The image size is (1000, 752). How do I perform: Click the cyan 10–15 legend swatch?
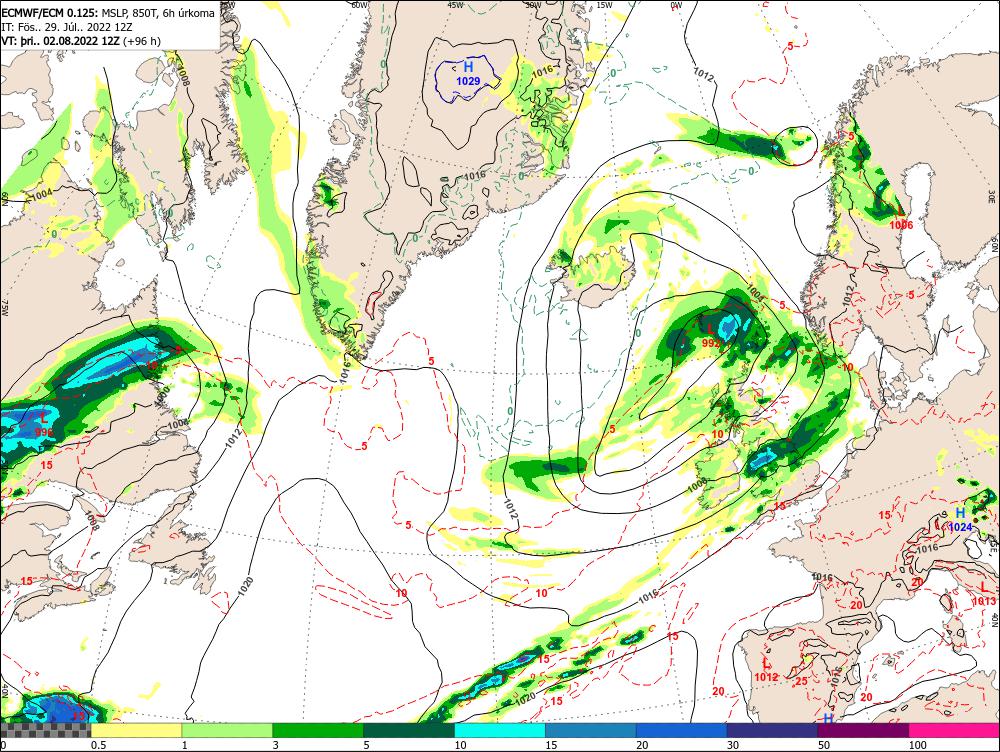click(x=500, y=730)
